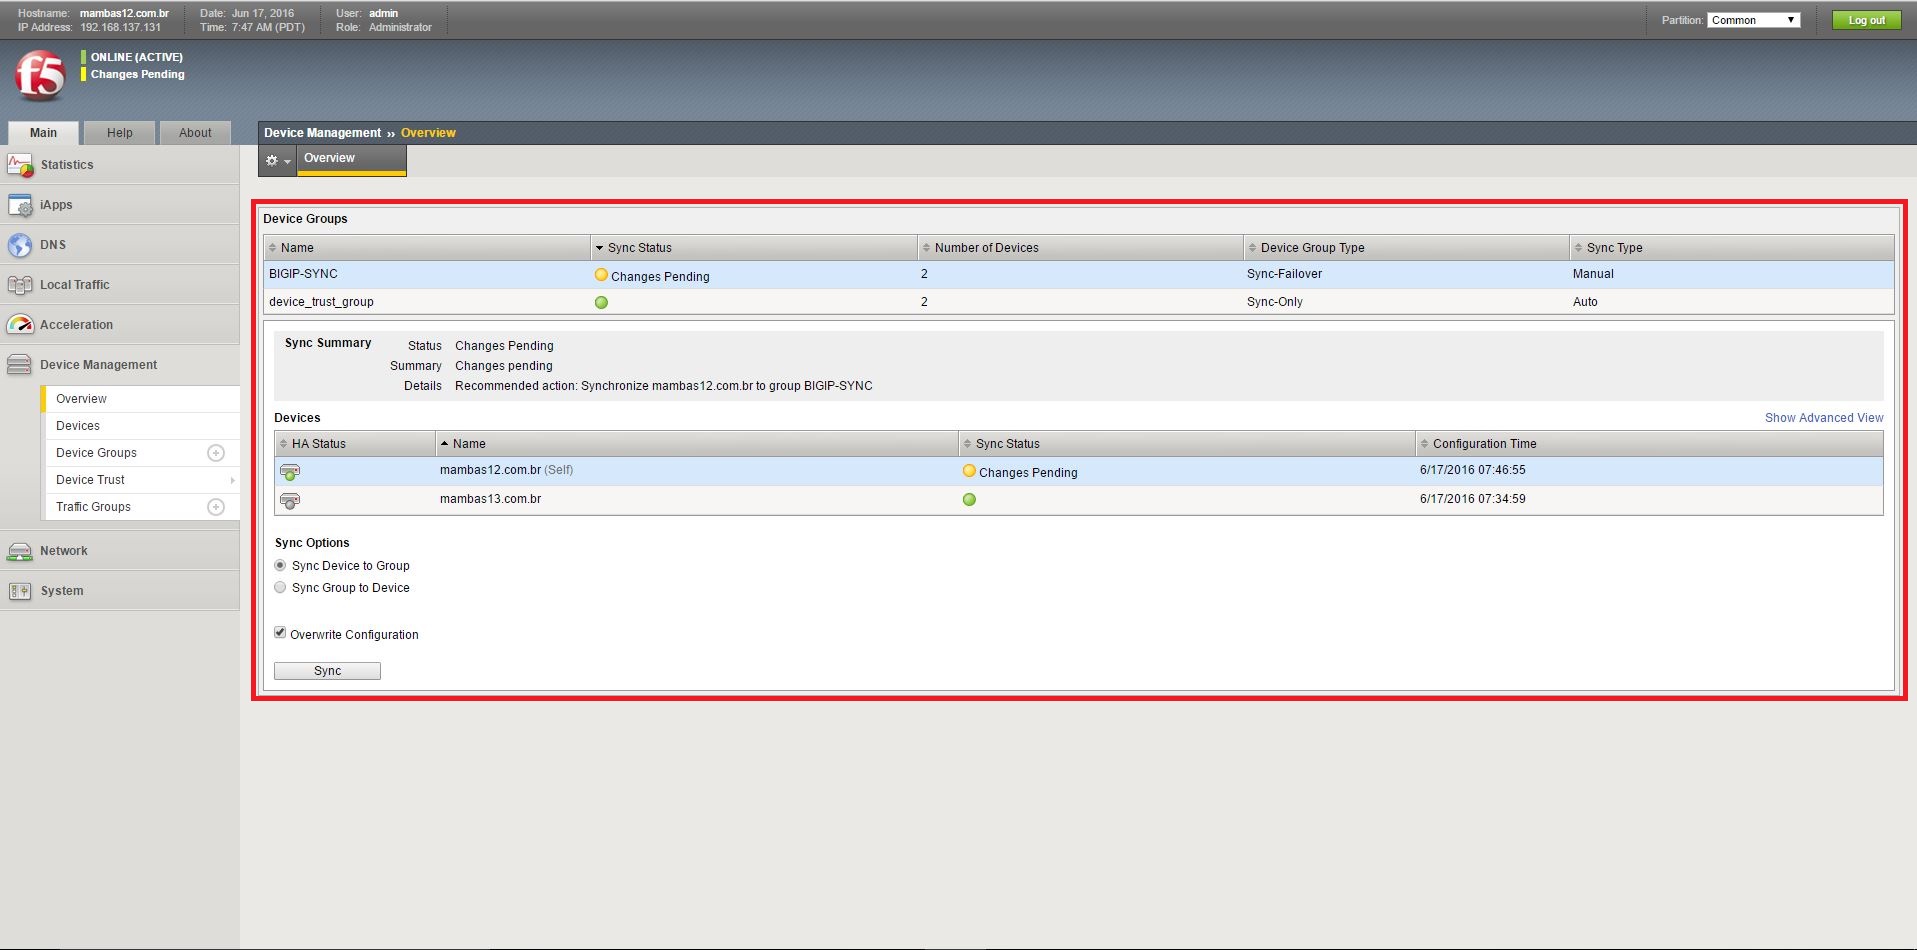Switch to the About tab
The height and width of the screenshot is (950, 1917).
point(195,133)
